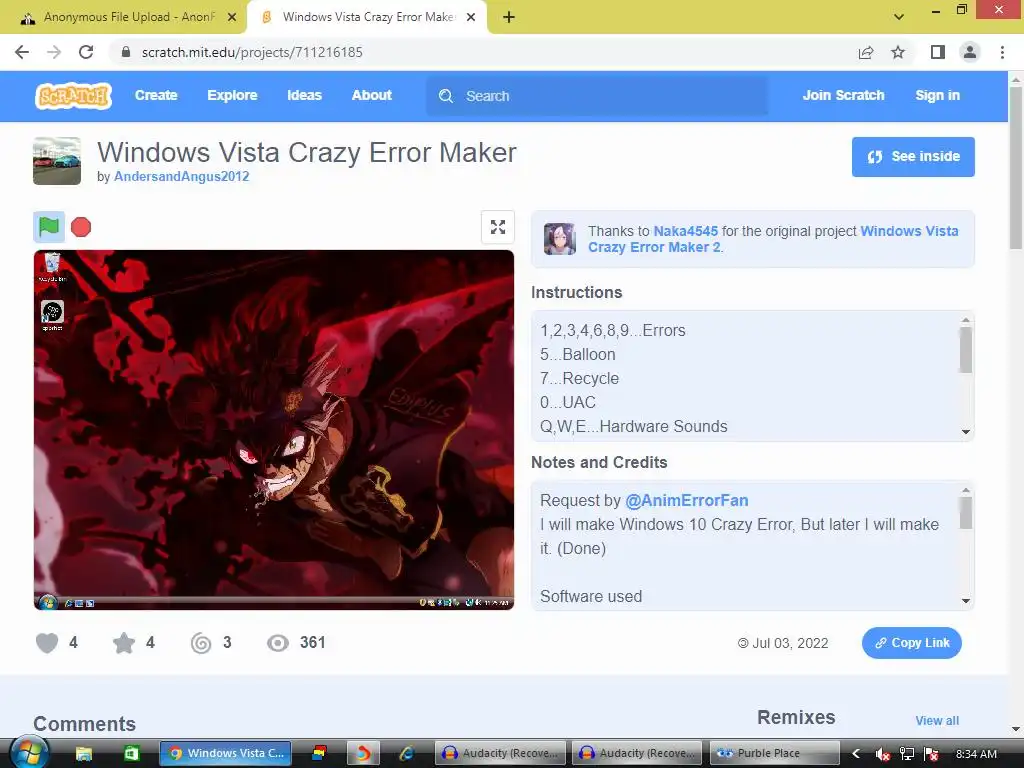Image resolution: width=1024 pixels, height=768 pixels.
Task: Open @AnimErrorFan profile link
Action: coord(686,500)
